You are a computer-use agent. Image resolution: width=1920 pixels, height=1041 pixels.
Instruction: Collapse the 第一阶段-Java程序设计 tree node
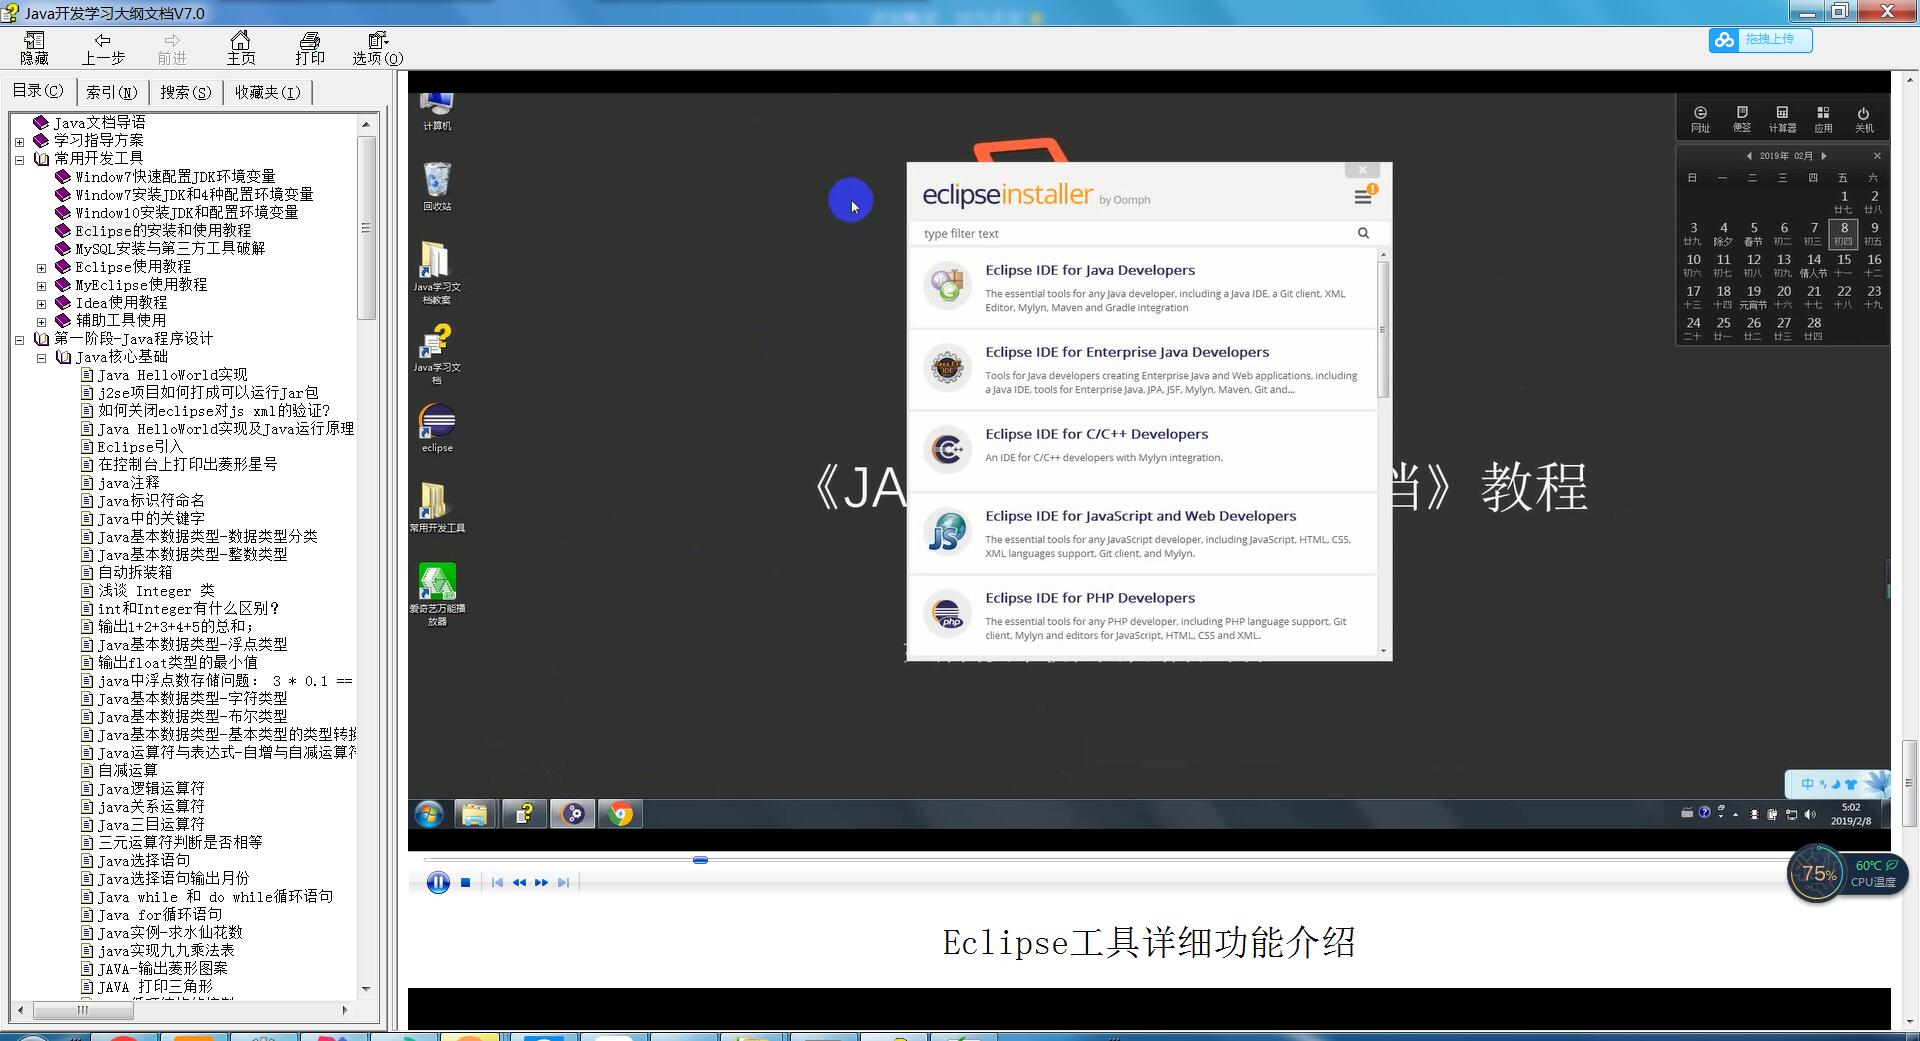[x=19, y=339]
